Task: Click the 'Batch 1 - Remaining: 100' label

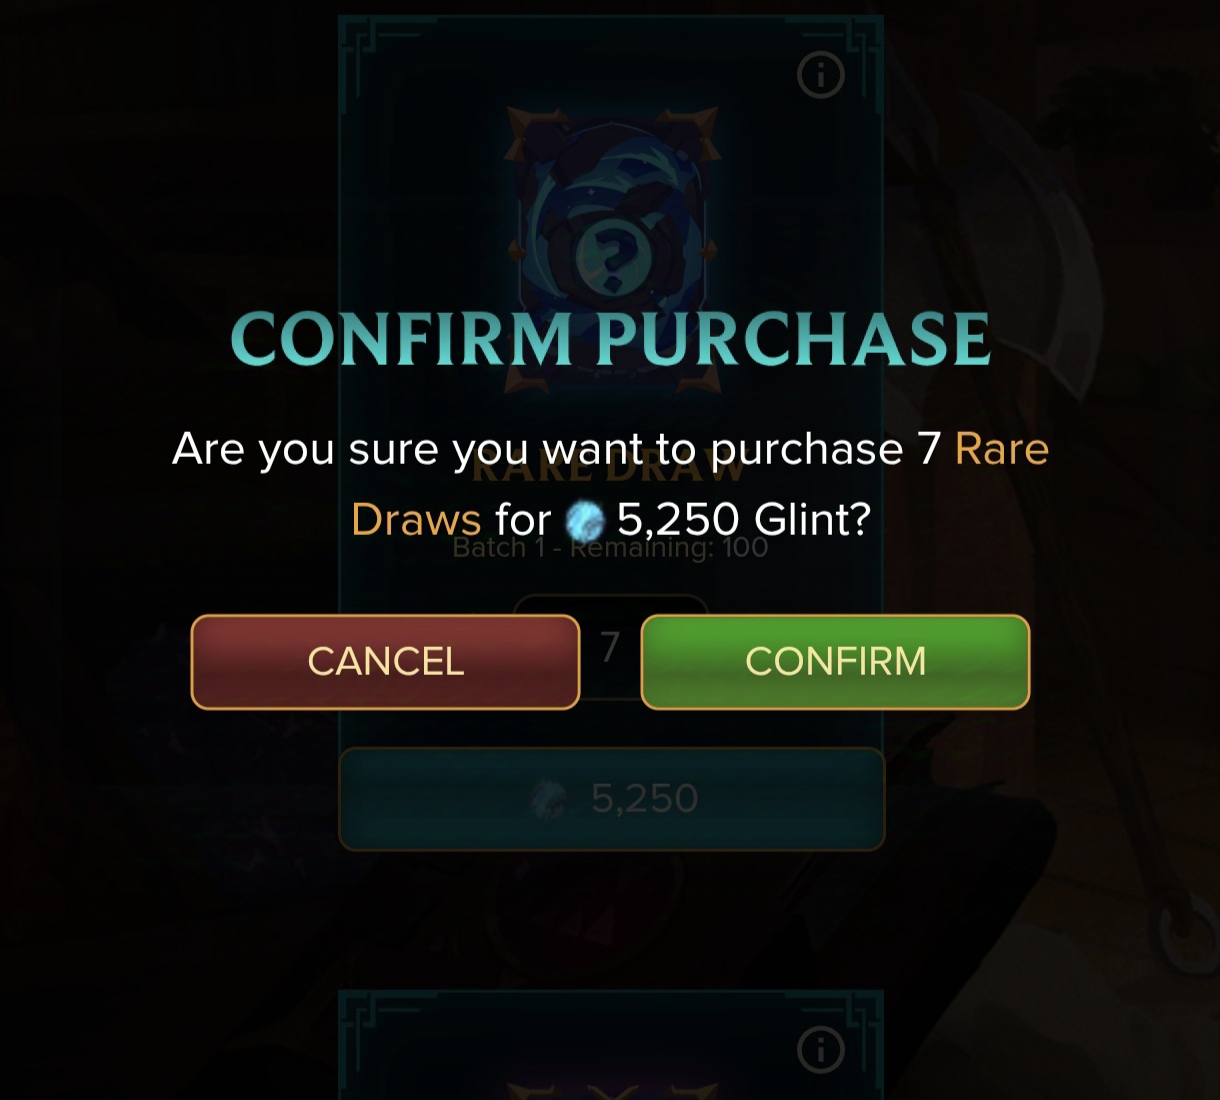Action: tap(610, 548)
